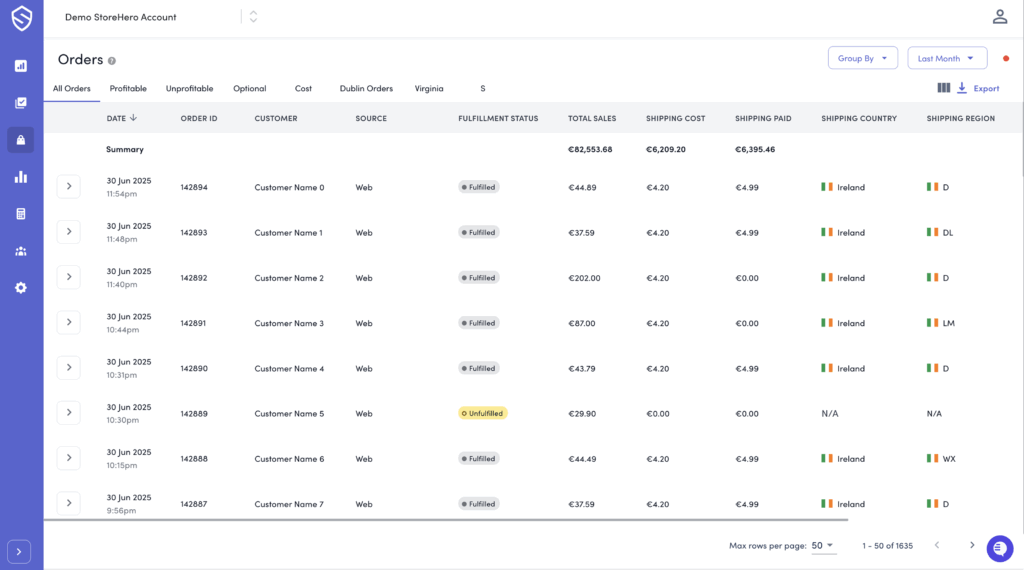Open the column chooser icon beside Export
This screenshot has height=570, width=1024.
coord(944,88)
